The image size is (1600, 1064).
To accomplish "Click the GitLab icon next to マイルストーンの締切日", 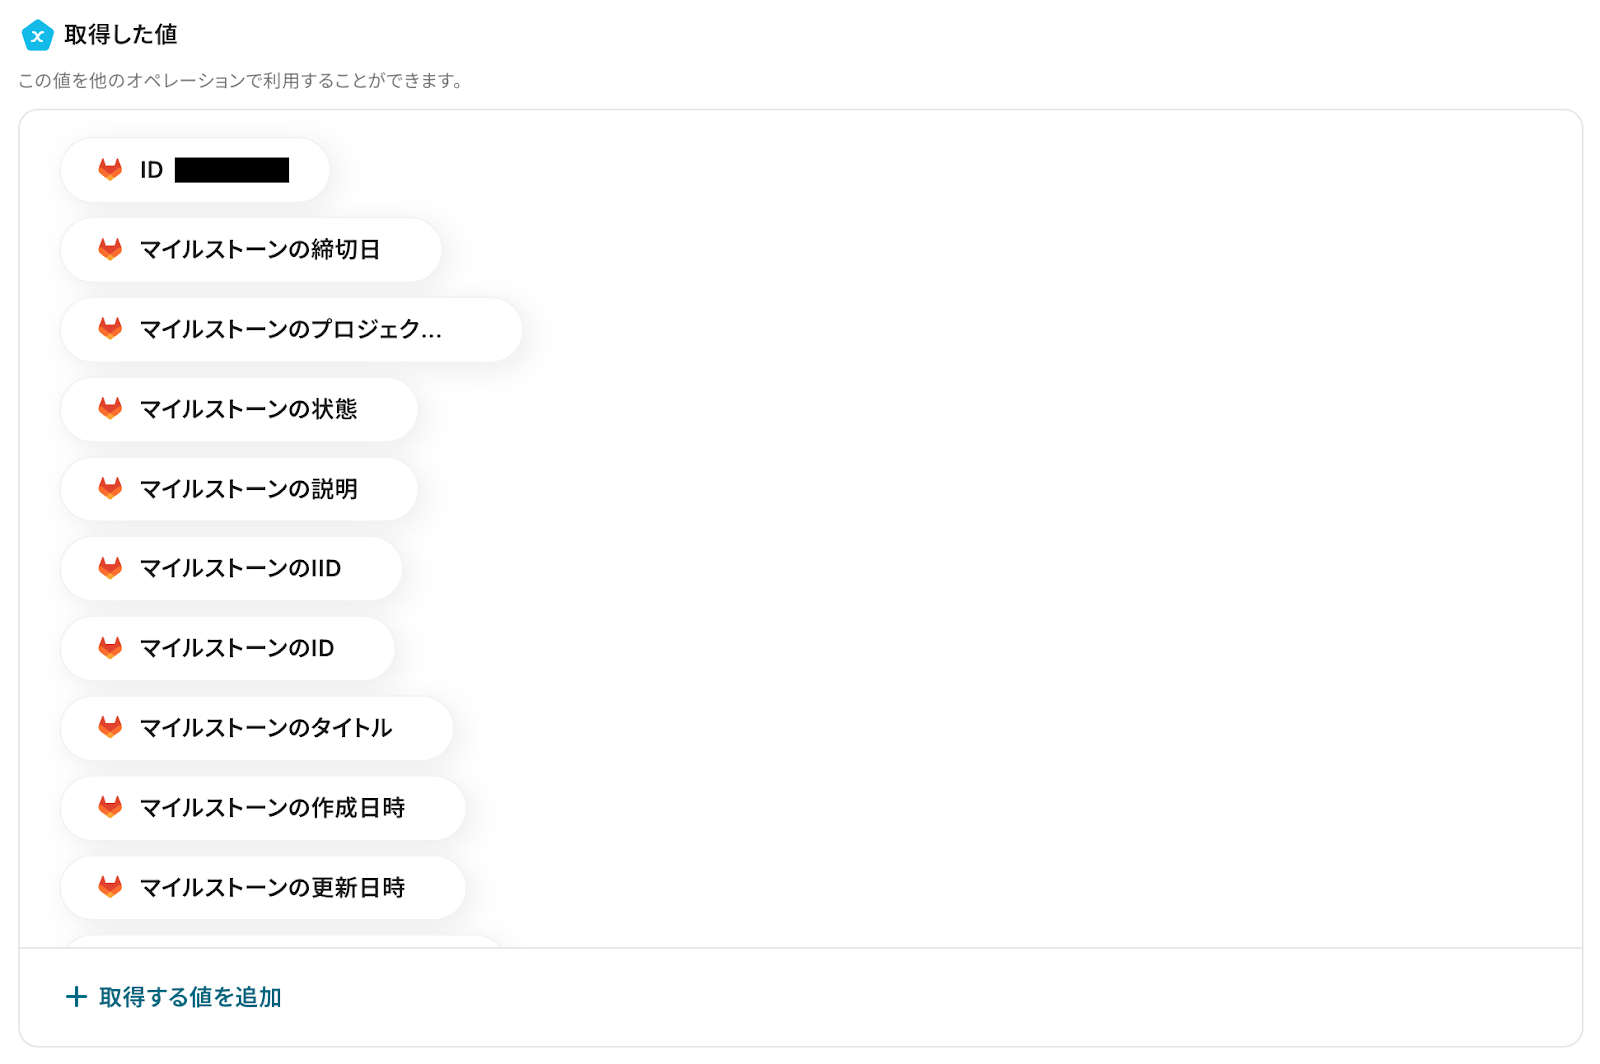I will tap(110, 250).
